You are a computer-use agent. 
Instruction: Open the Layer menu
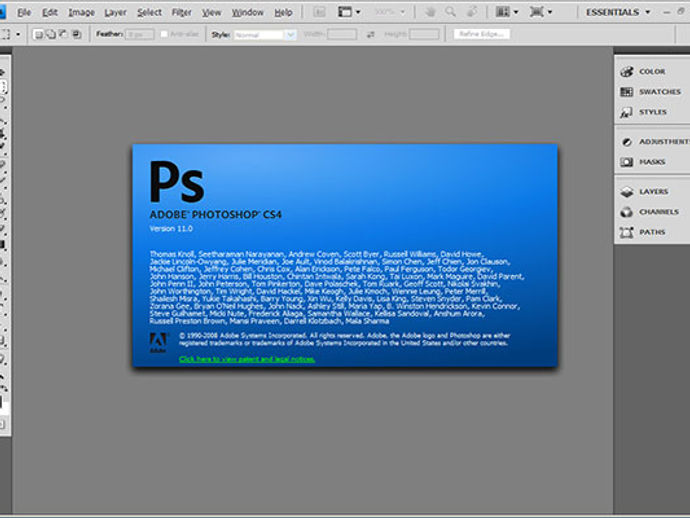[x=115, y=12]
